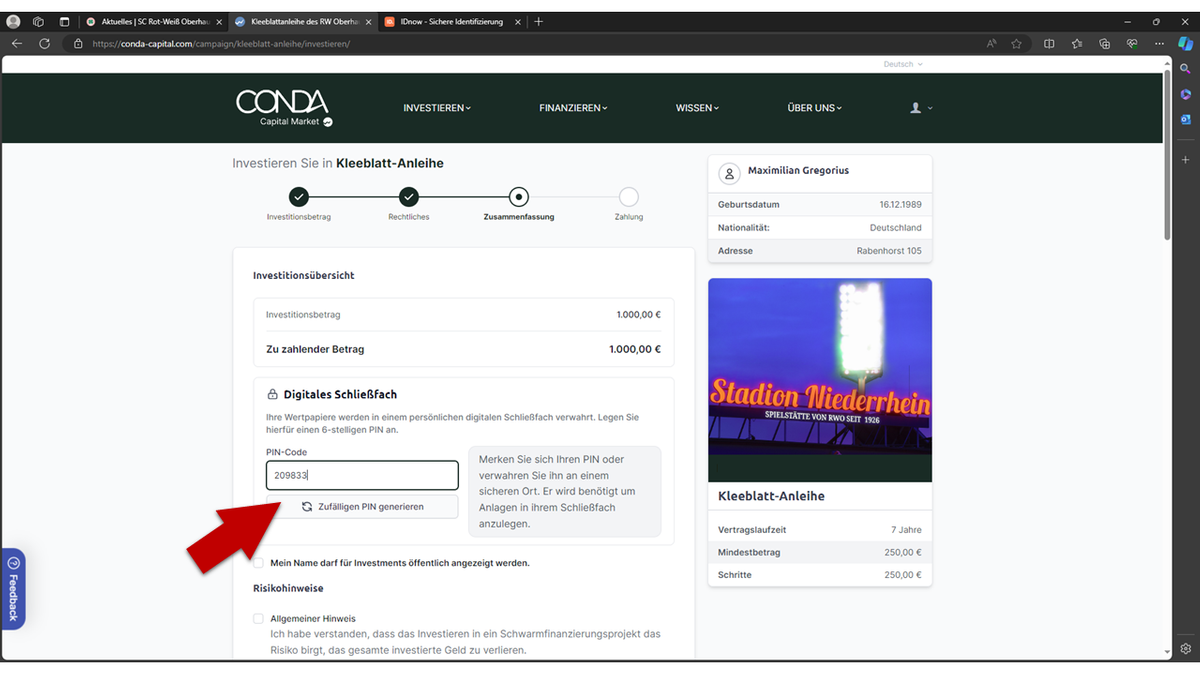Open split screen icon in toolbar
Screen dimensions: 1200x675
1049,44
